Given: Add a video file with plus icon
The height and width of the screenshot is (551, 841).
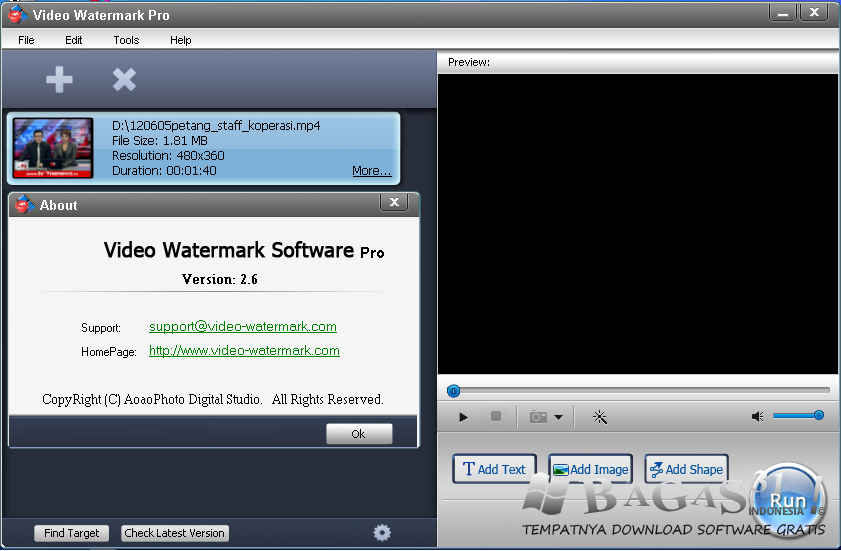Looking at the screenshot, I should [x=59, y=80].
